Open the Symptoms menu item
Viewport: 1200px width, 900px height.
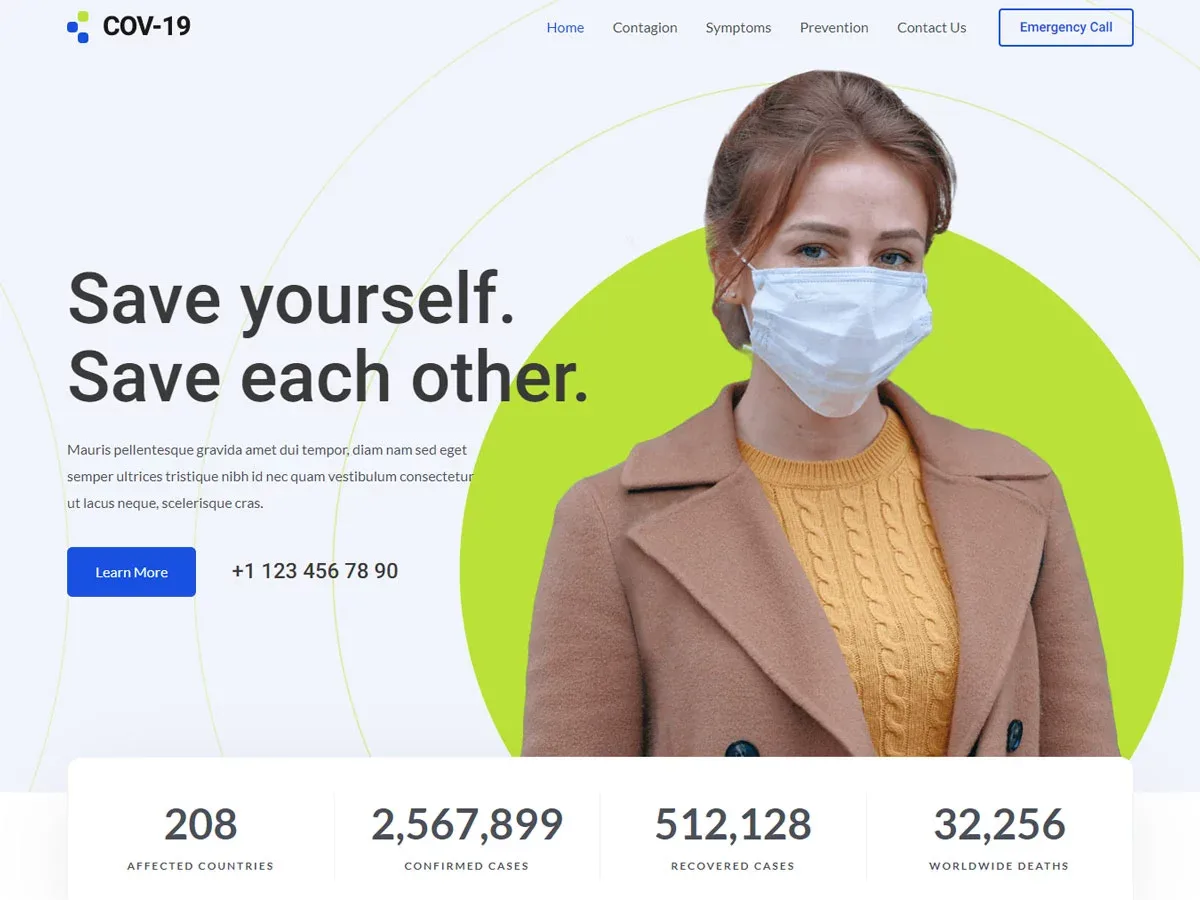[738, 28]
